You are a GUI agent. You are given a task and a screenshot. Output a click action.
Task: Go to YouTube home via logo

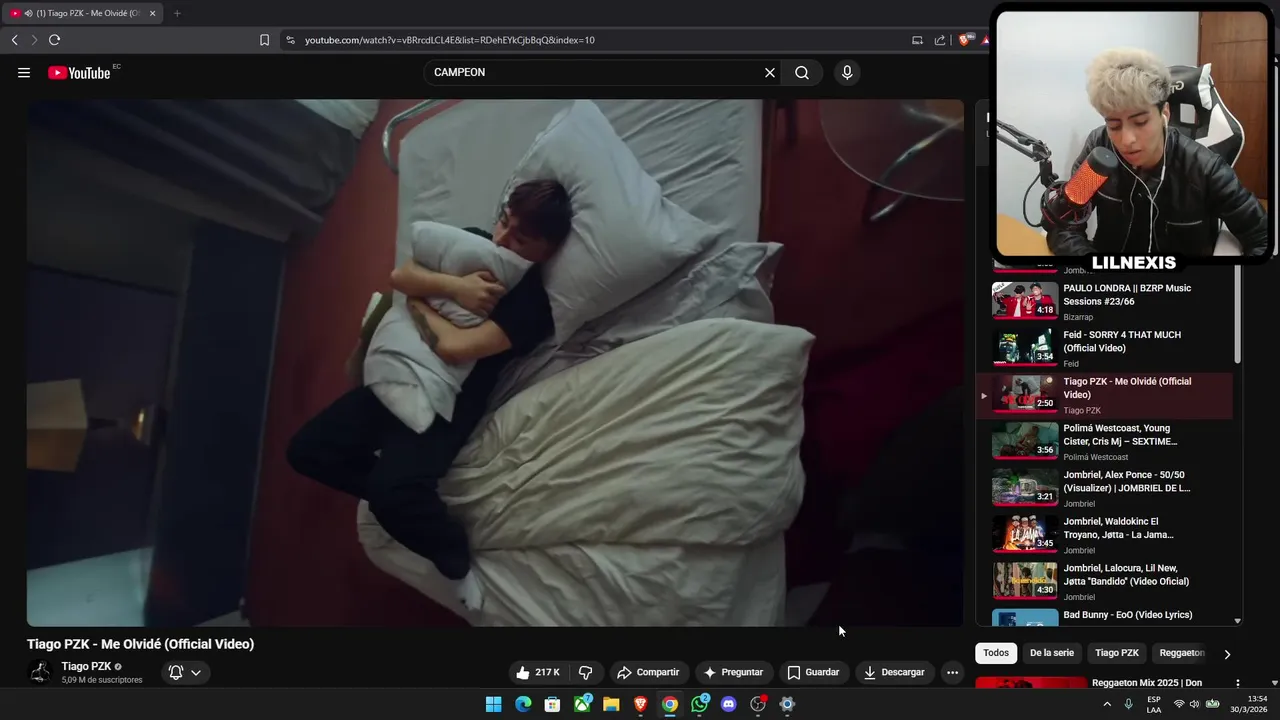pyautogui.click(x=79, y=72)
